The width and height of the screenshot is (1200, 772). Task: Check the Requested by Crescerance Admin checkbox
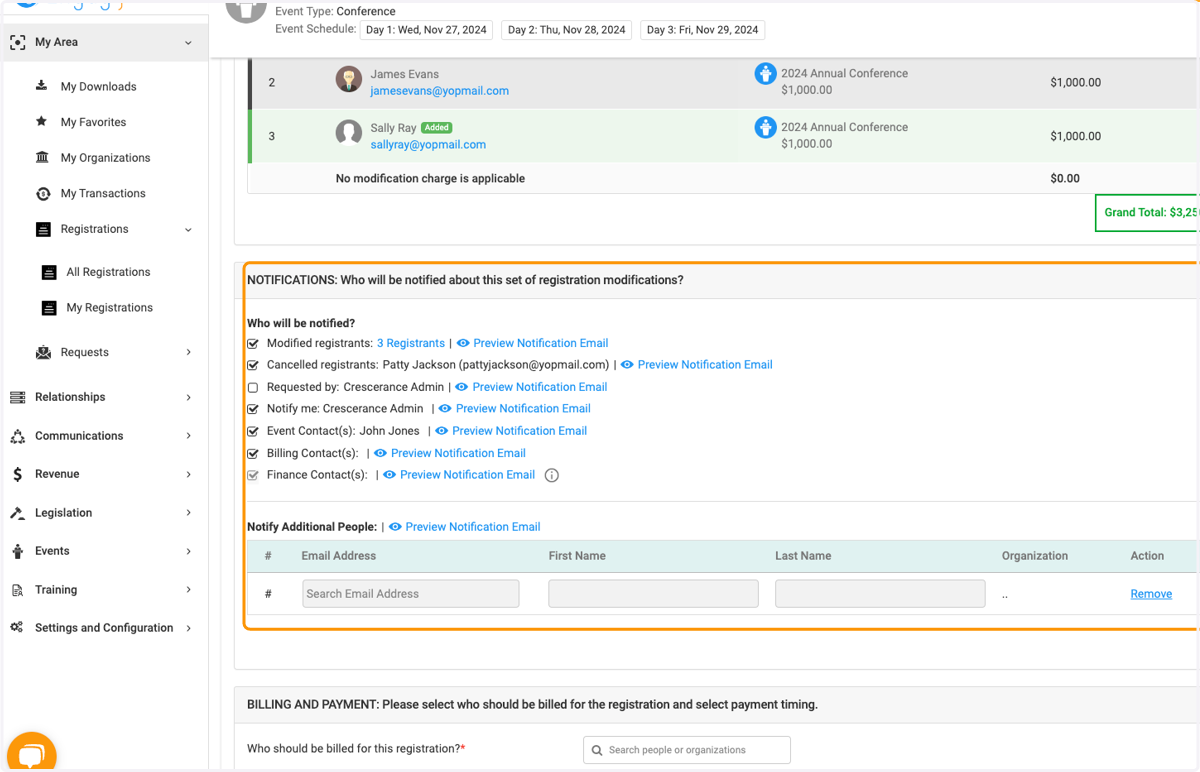pos(253,388)
